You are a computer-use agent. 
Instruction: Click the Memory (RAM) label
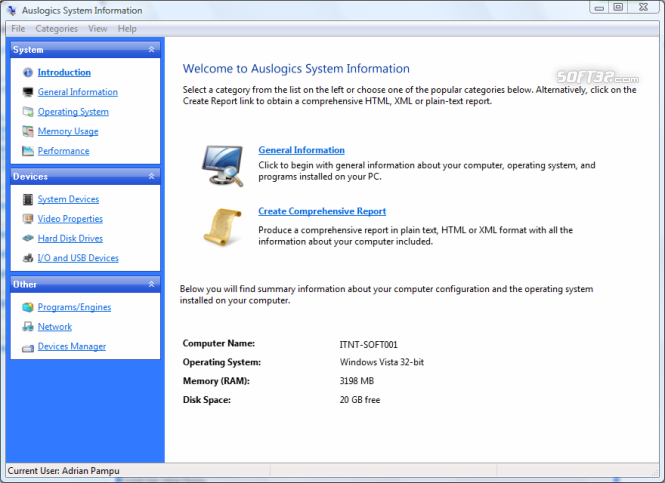[216, 381]
